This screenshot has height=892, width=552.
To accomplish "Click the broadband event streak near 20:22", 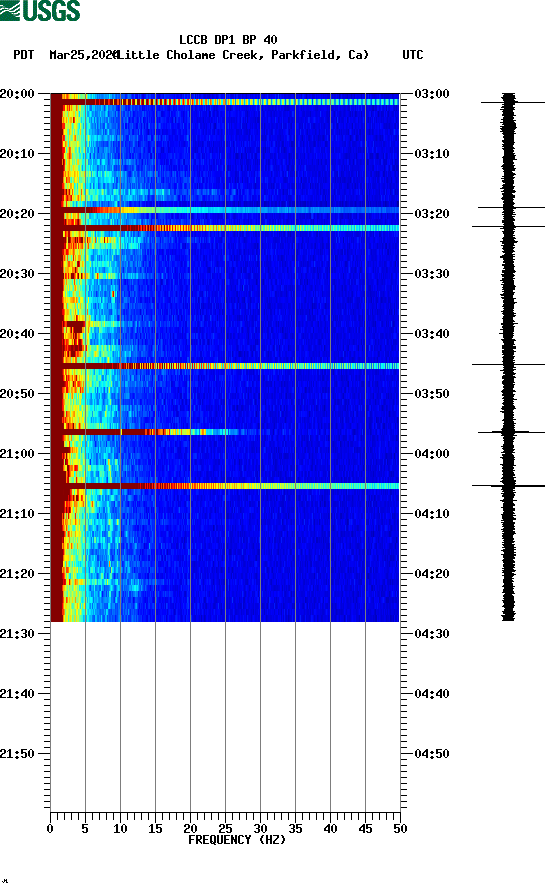I will (x=225, y=228).
